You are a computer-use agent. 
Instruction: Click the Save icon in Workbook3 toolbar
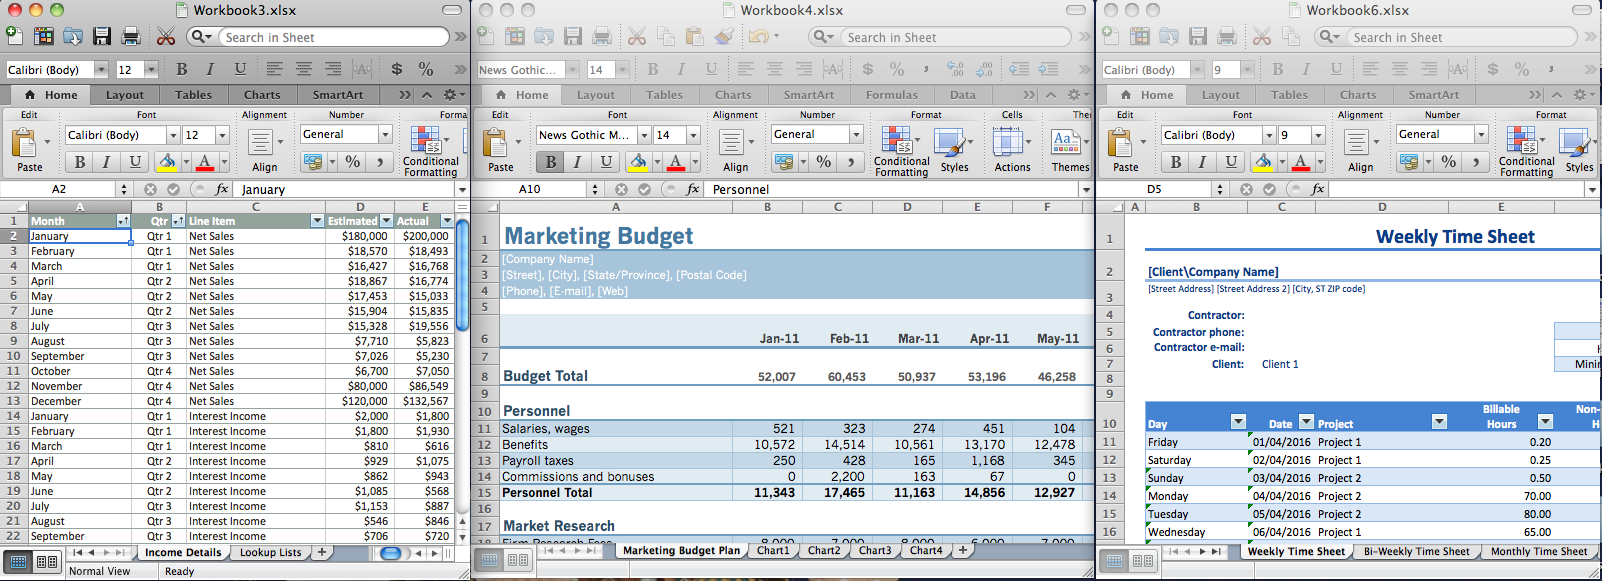[x=102, y=37]
